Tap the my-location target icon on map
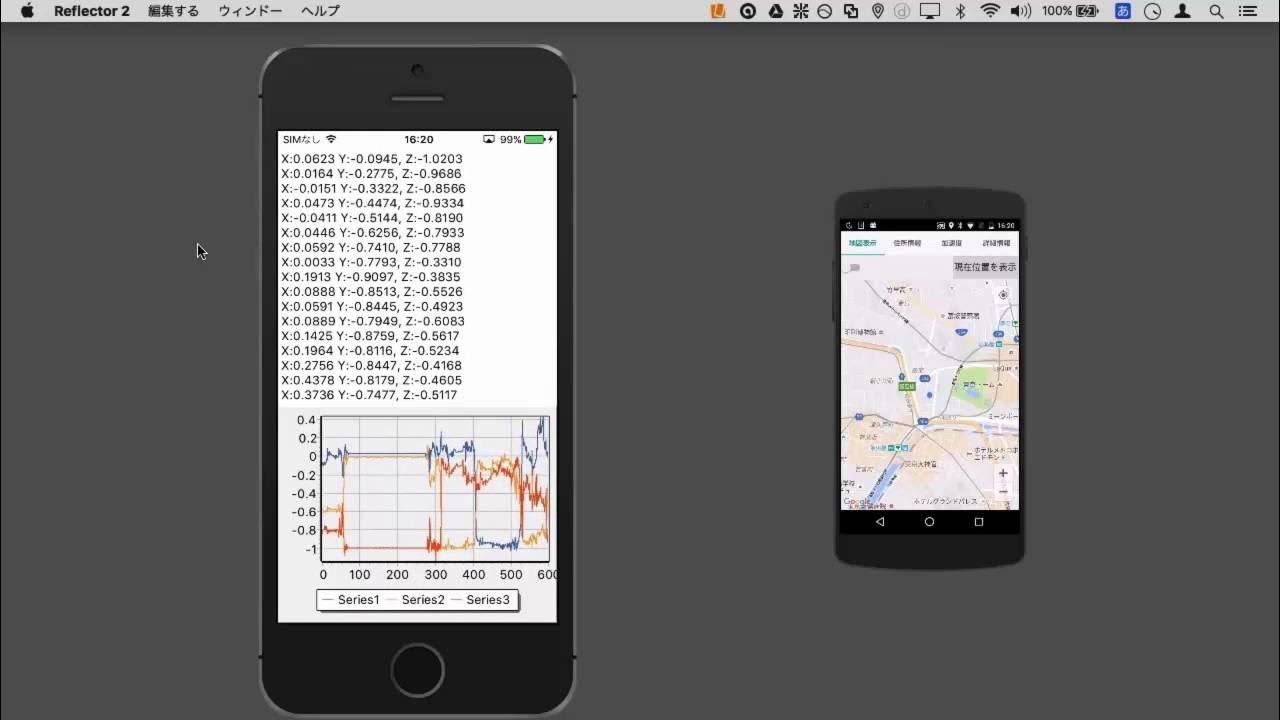The width and height of the screenshot is (1280, 720). click(1003, 295)
